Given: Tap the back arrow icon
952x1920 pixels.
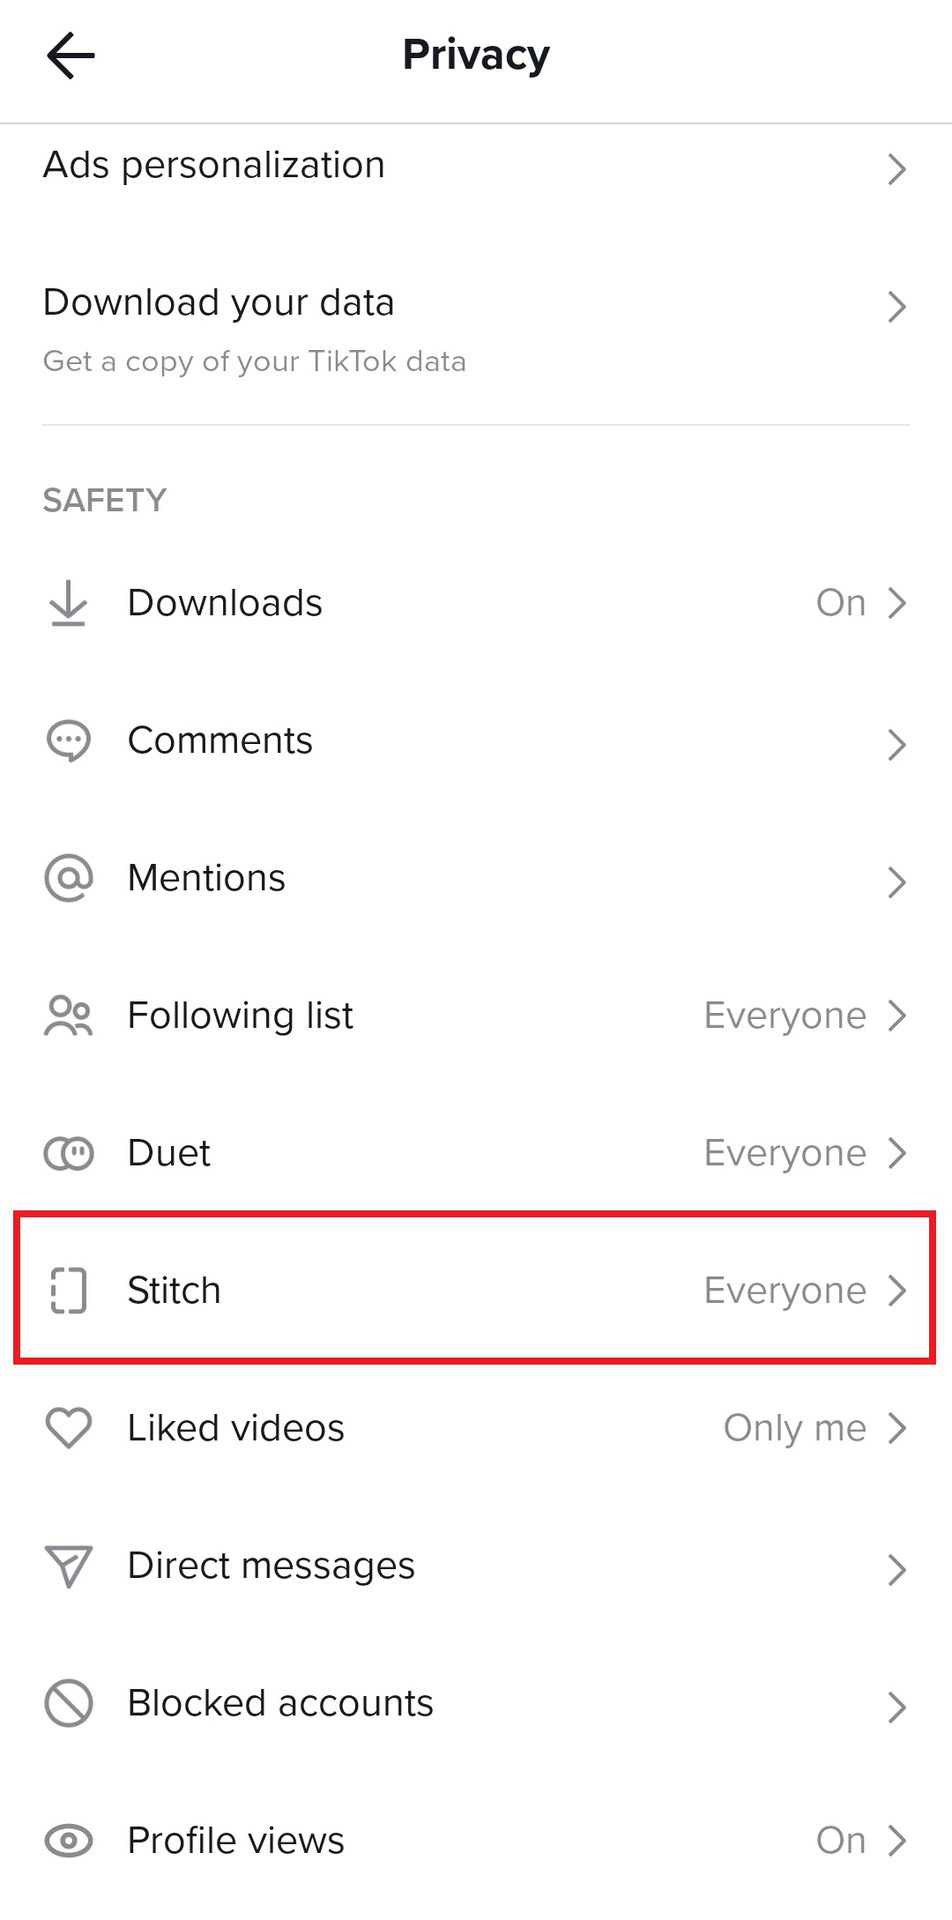Looking at the screenshot, I should [x=70, y=55].
